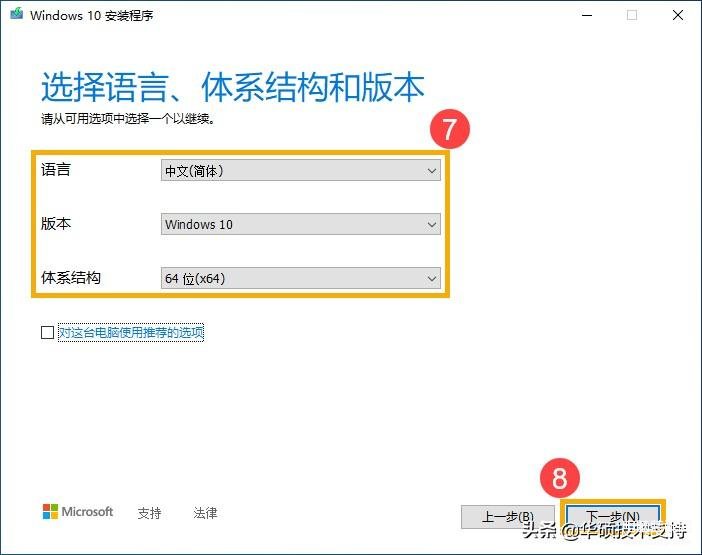Click the 版本 field label
This screenshot has height=555, width=702.
click(x=56, y=223)
